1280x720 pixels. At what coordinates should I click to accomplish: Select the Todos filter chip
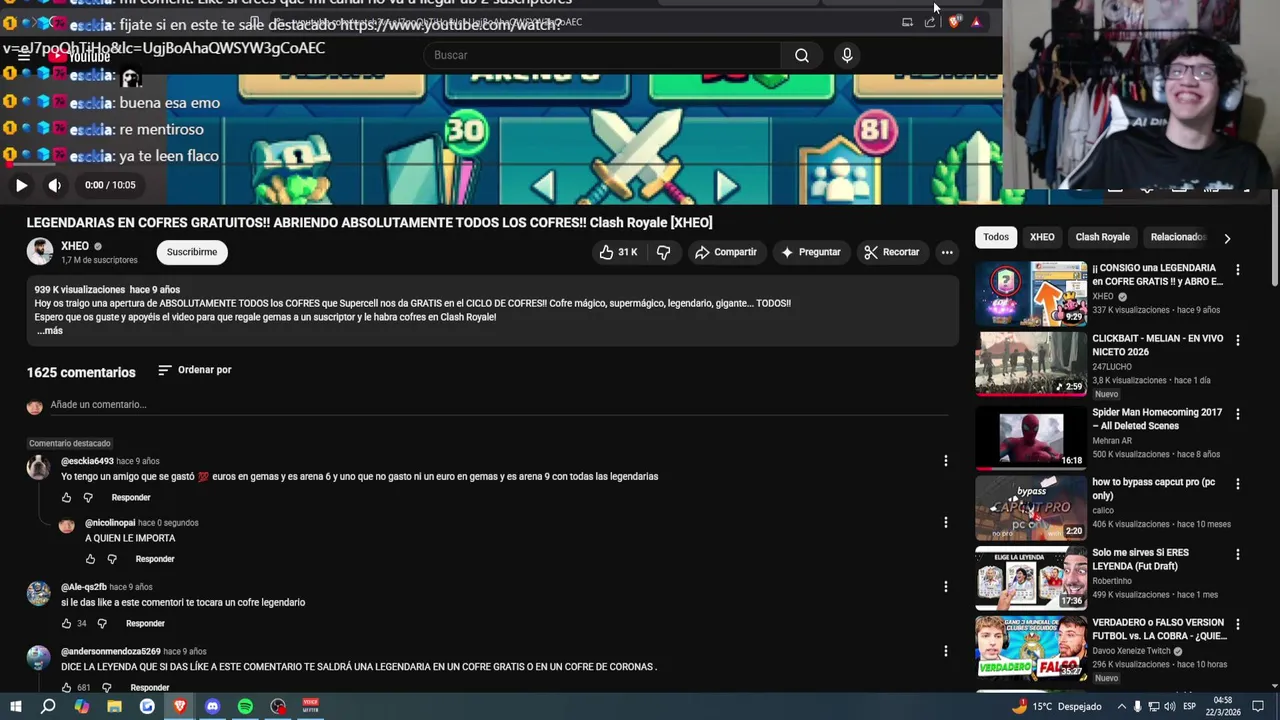pos(996,237)
